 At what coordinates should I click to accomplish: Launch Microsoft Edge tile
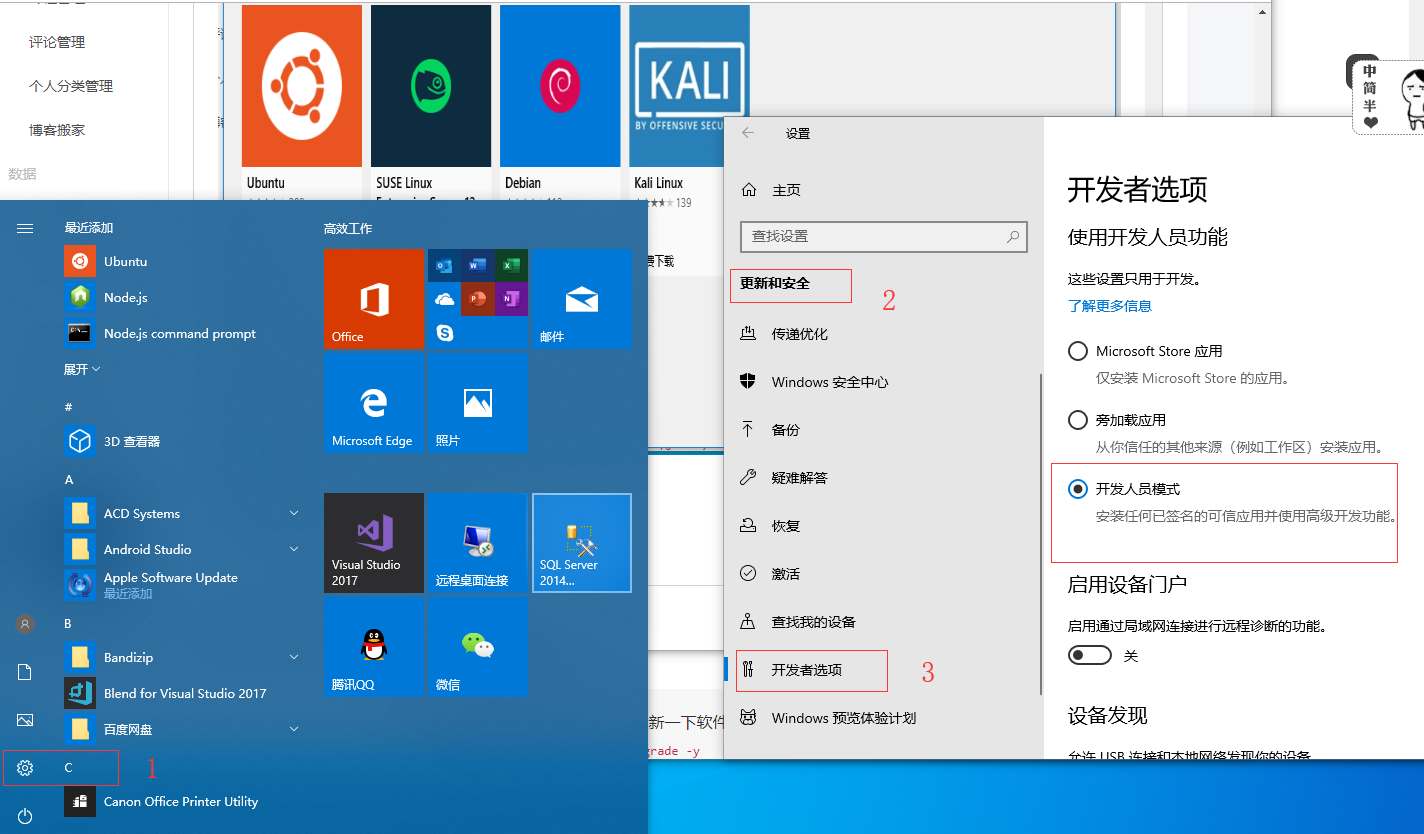click(x=373, y=403)
